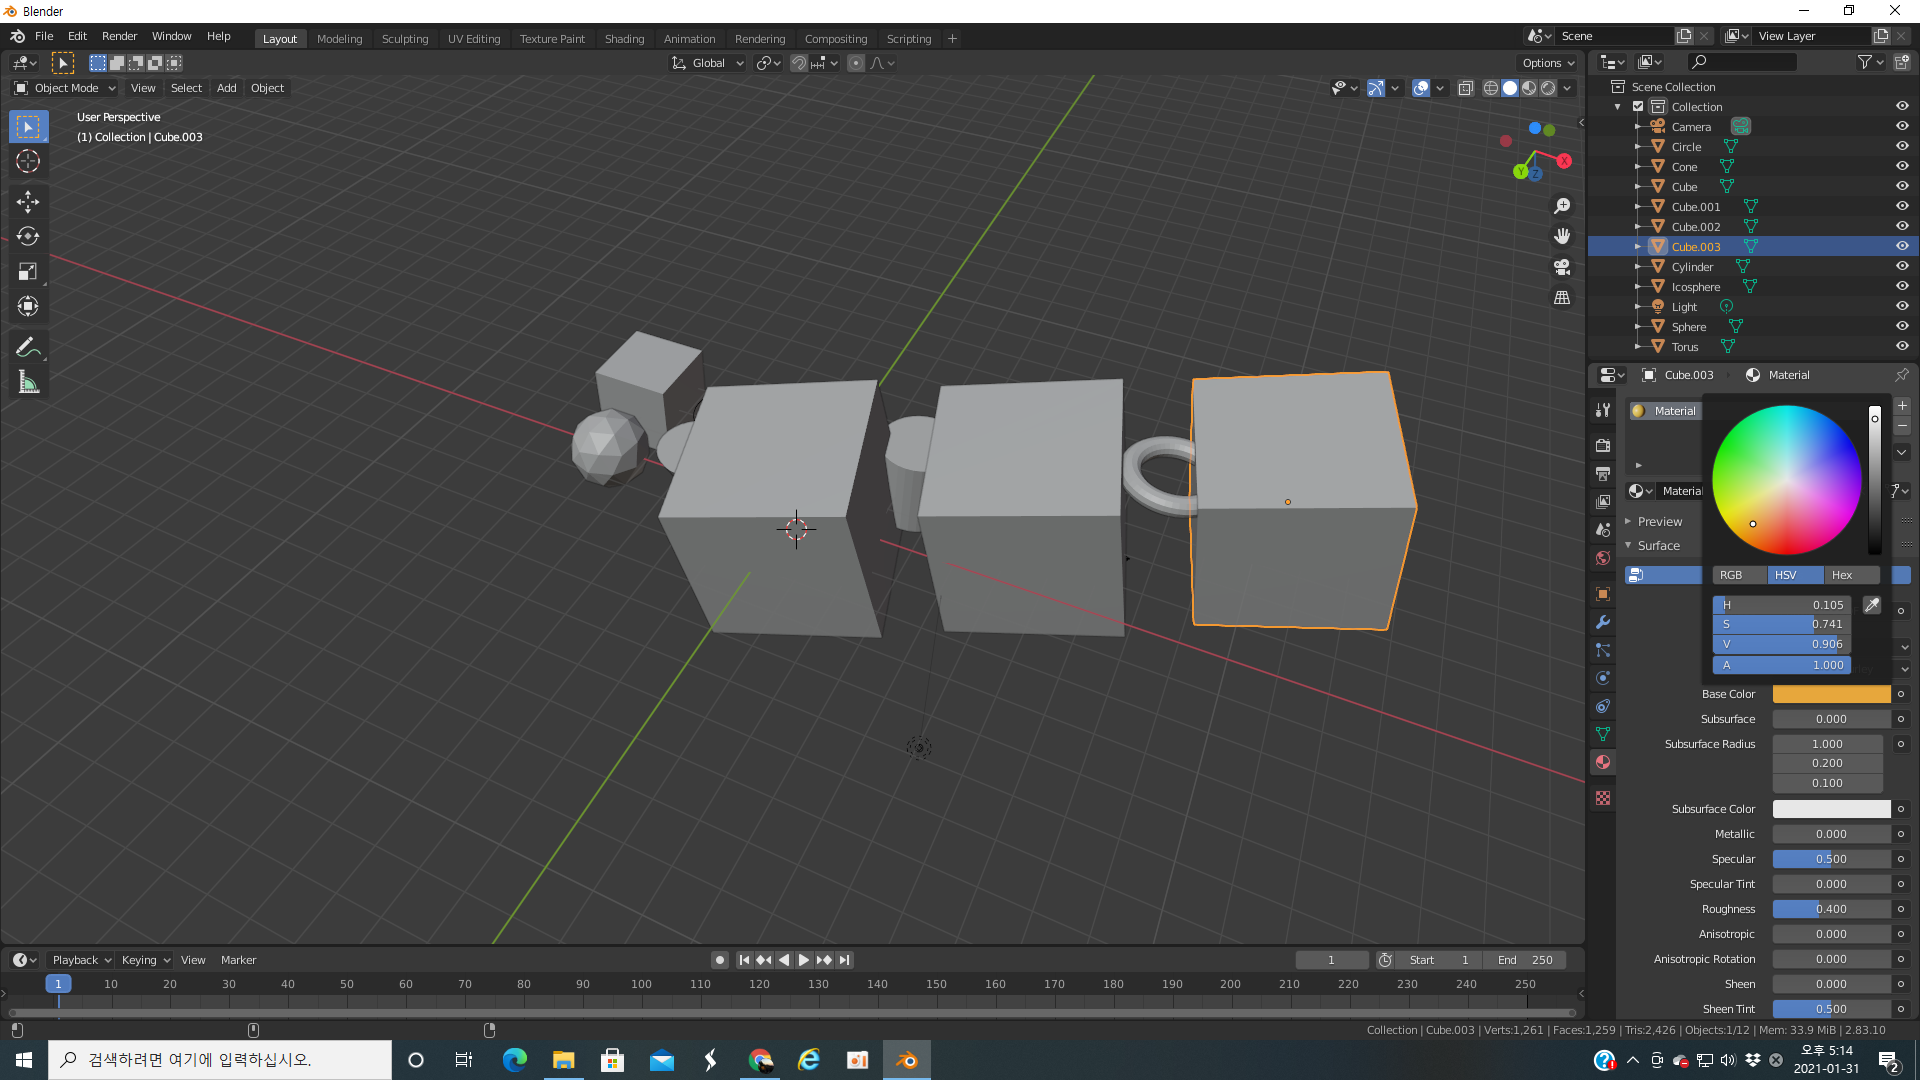The height and width of the screenshot is (1080, 1920).
Task: Select the Scale tool
Action: [x=28, y=272]
